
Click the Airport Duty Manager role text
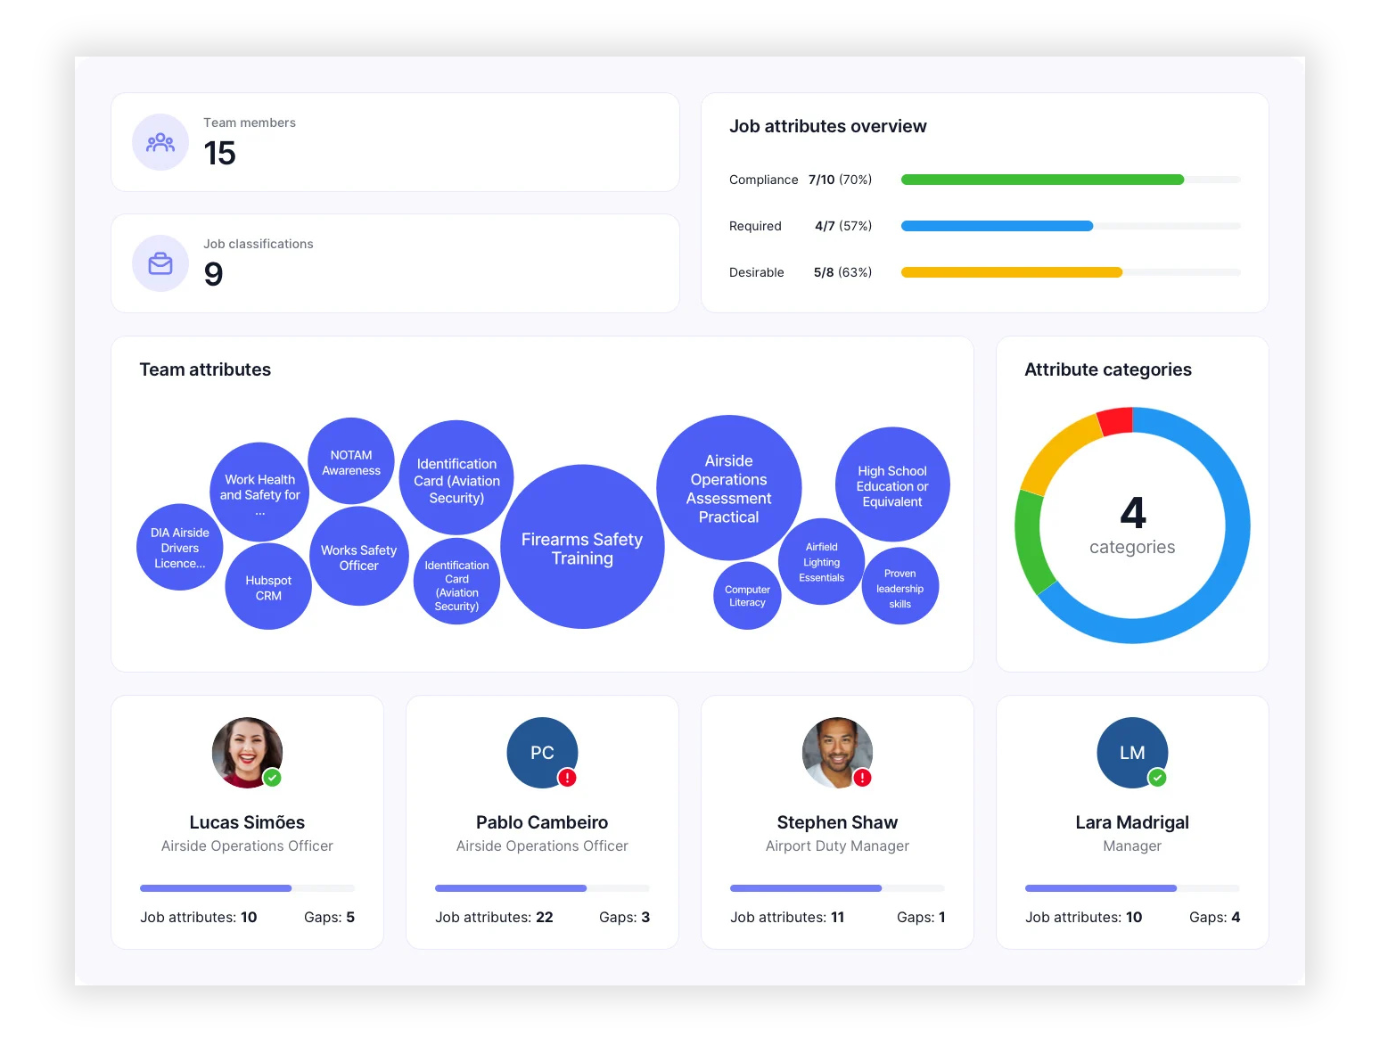click(837, 846)
